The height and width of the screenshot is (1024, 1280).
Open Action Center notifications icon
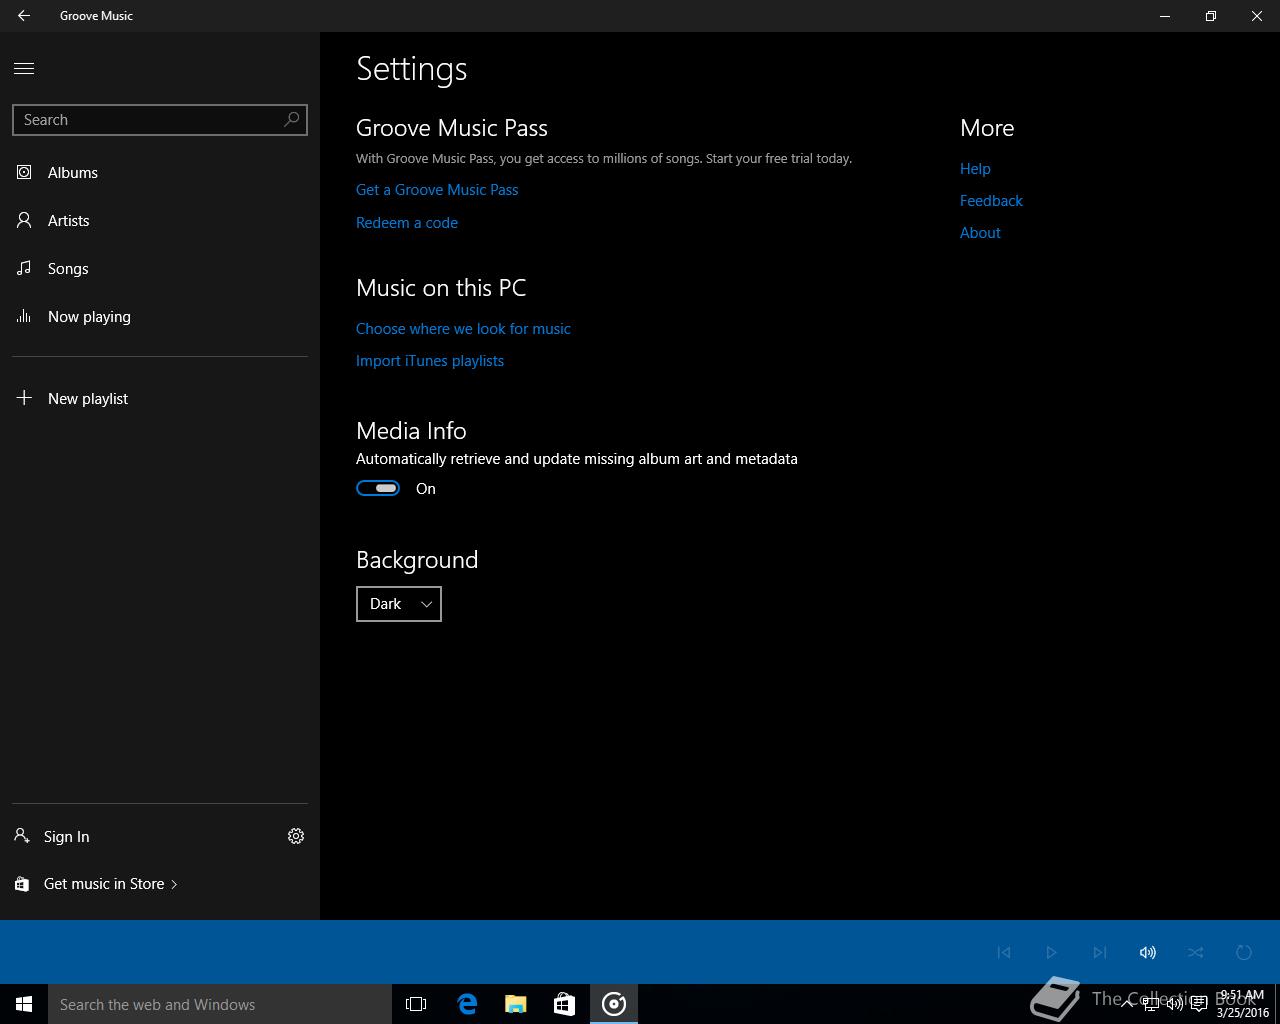pyautogui.click(x=1198, y=1004)
